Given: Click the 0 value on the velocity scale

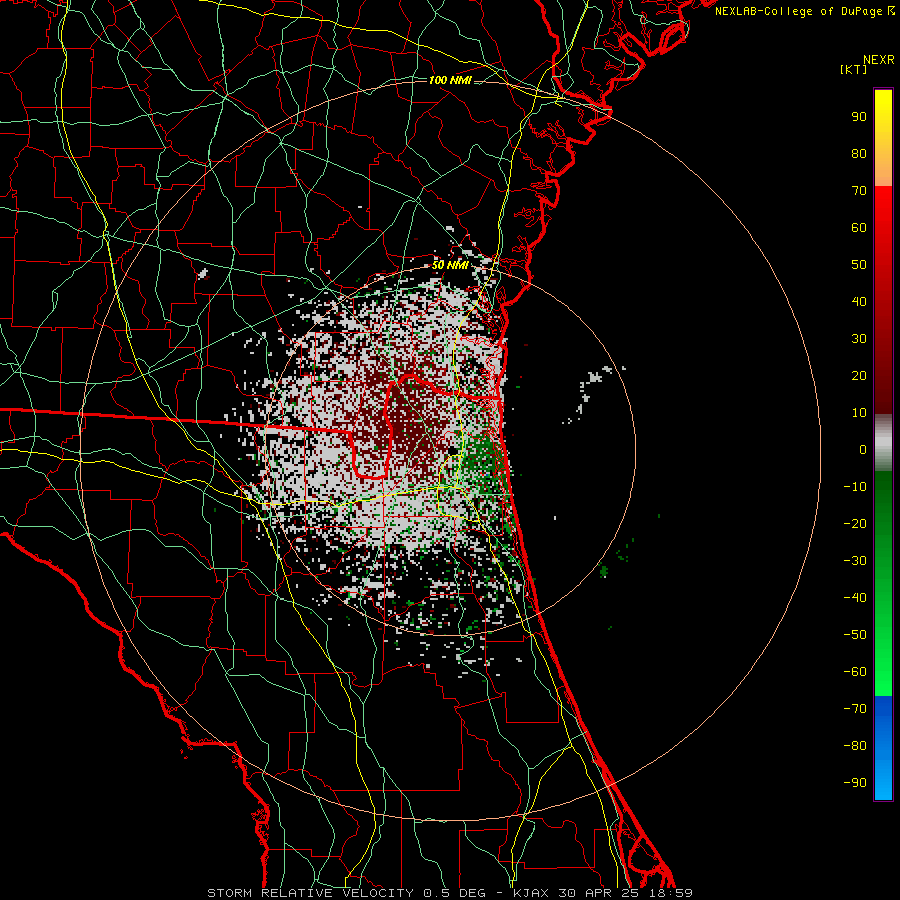Looking at the screenshot, I should (x=863, y=450).
